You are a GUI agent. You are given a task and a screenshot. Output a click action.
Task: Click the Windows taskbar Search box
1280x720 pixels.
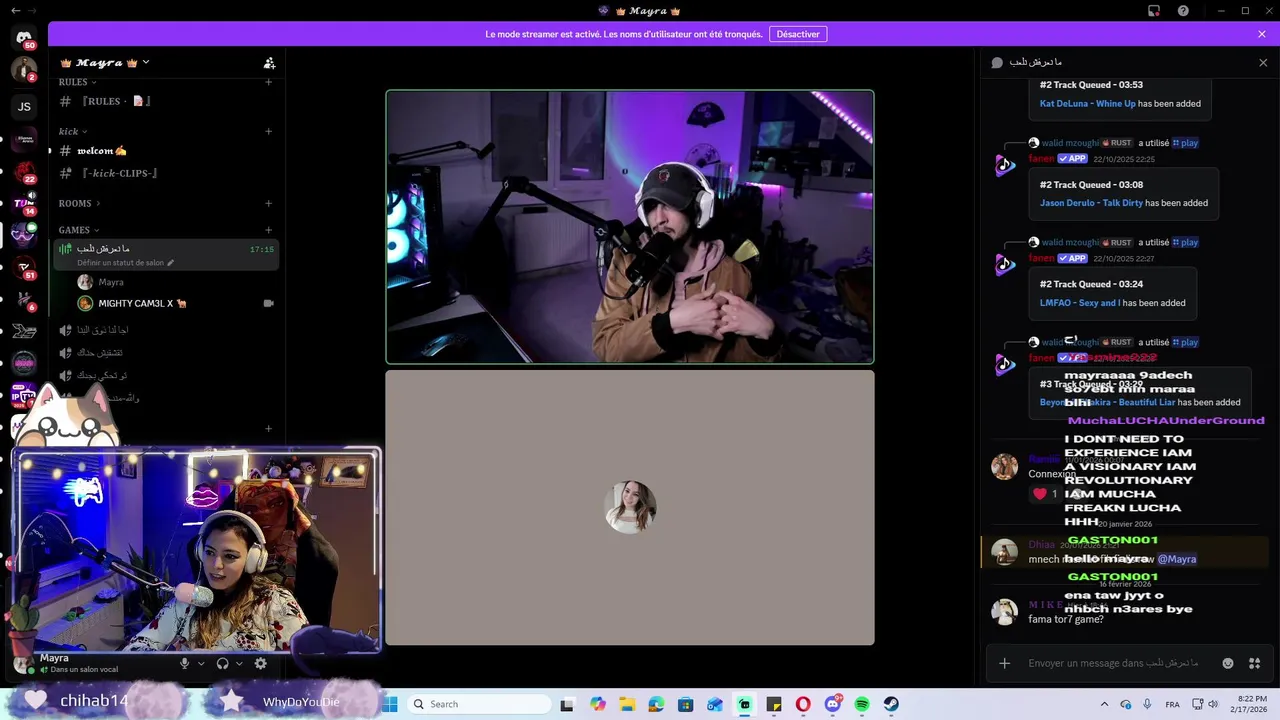[480, 704]
